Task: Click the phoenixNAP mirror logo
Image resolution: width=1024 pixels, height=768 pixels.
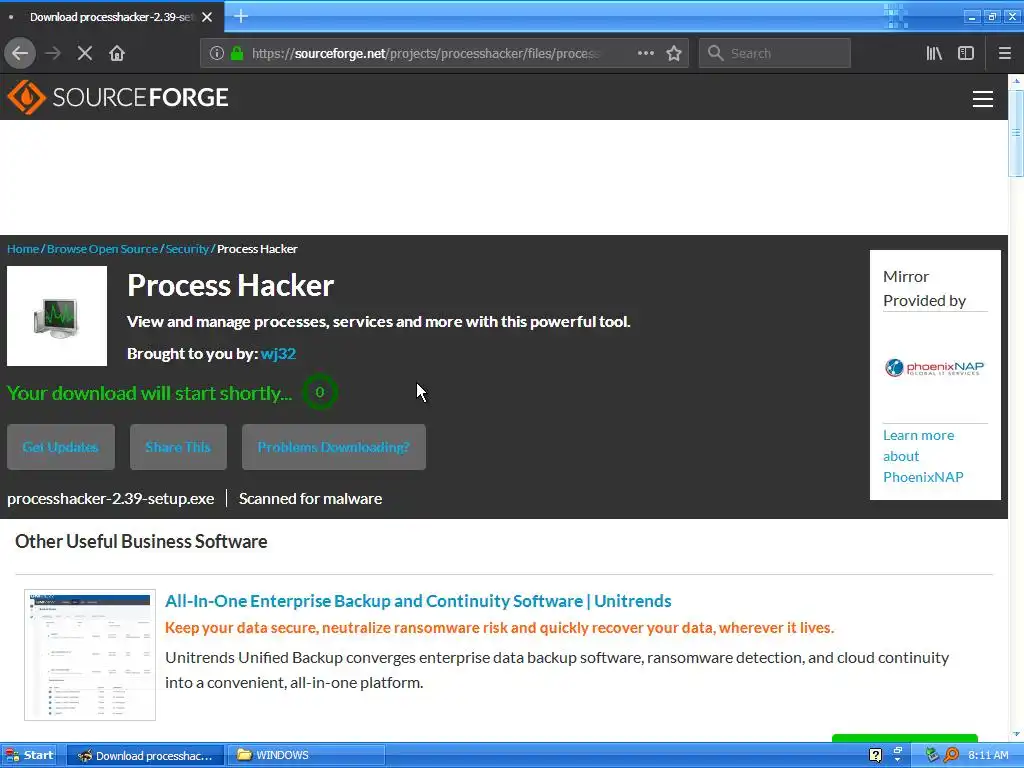Action: tap(935, 368)
